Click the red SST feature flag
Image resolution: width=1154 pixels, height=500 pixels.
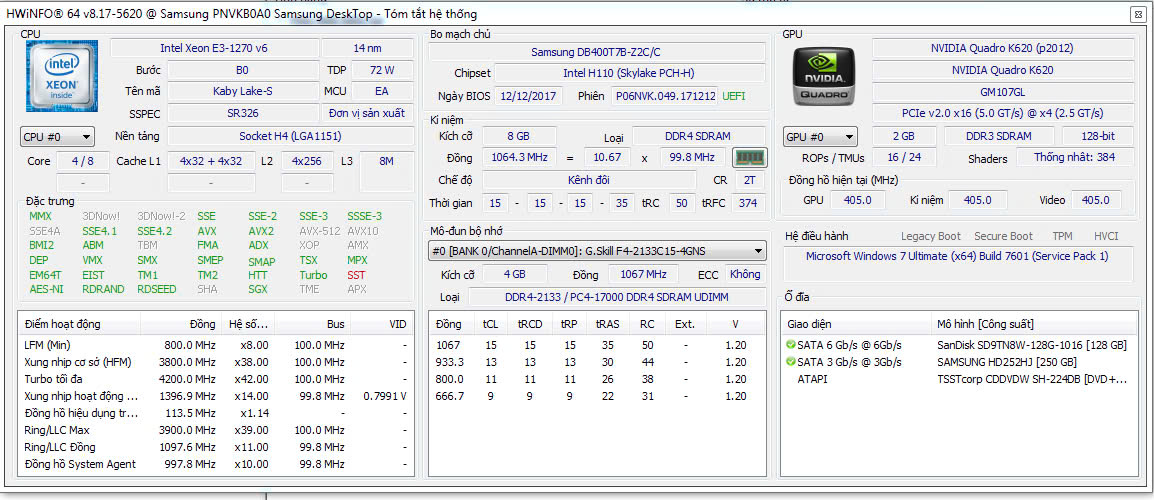click(356, 275)
